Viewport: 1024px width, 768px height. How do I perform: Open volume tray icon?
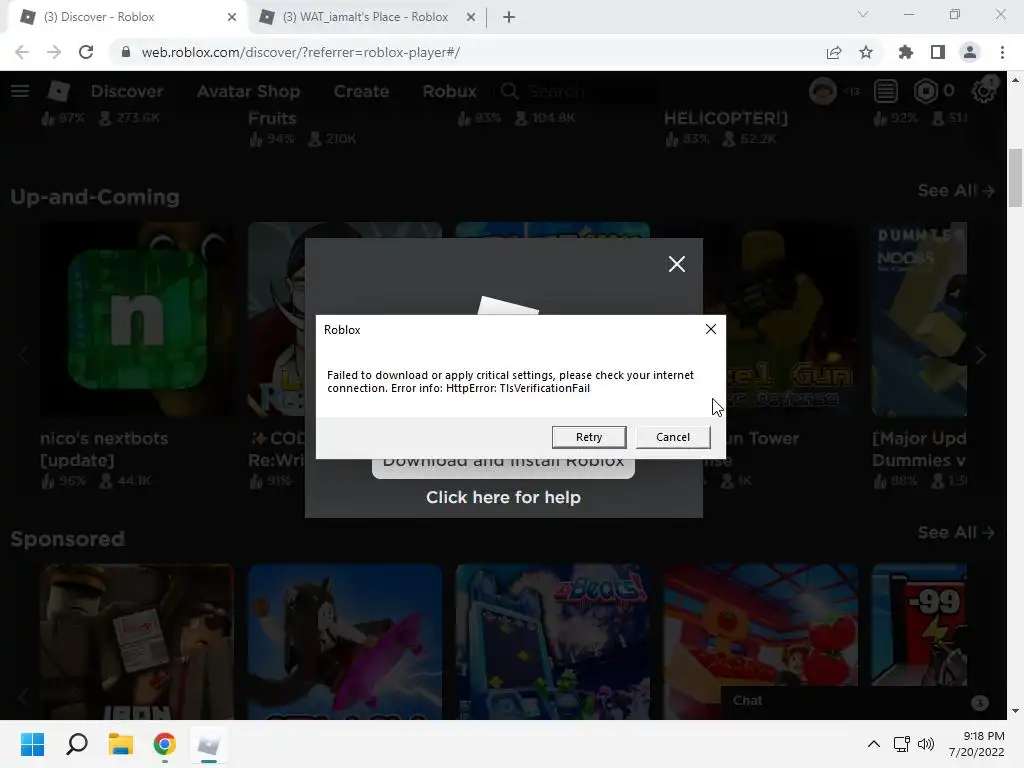[x=926, y=744]
